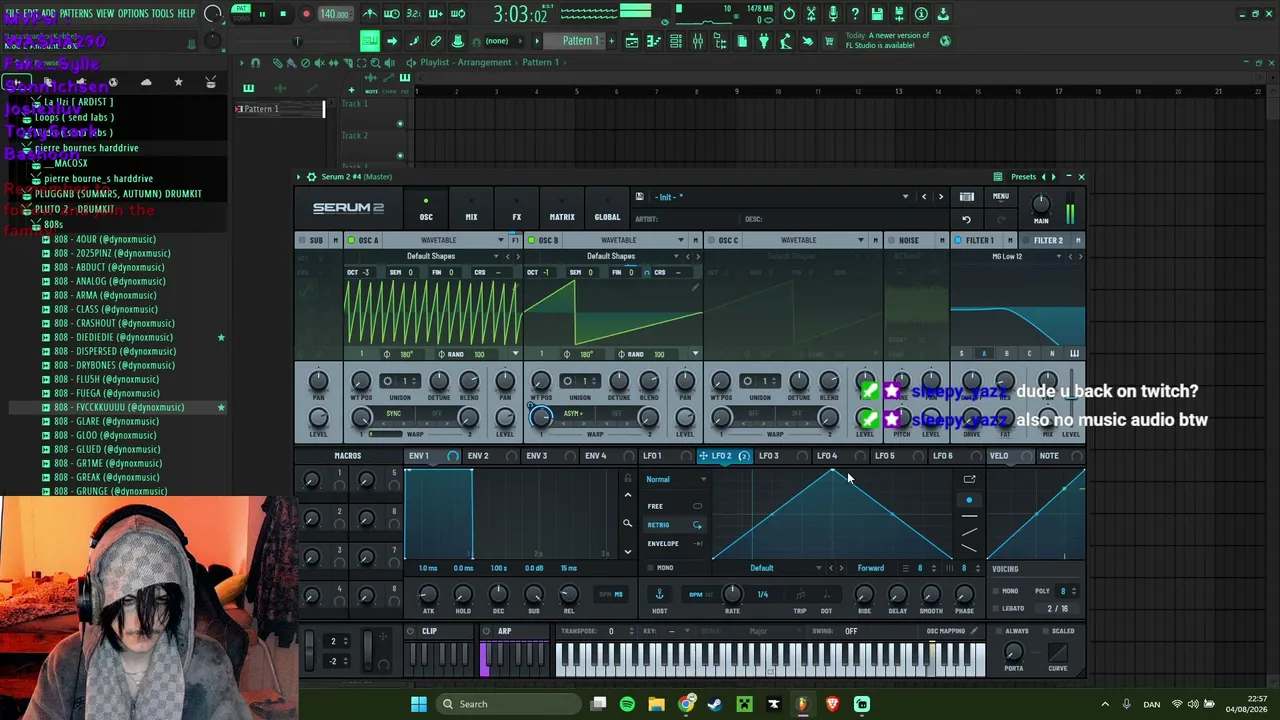Open the Serum MENU button
Image resolution: width=1280 pixels, height=720 pixels.
[1001, 197]
